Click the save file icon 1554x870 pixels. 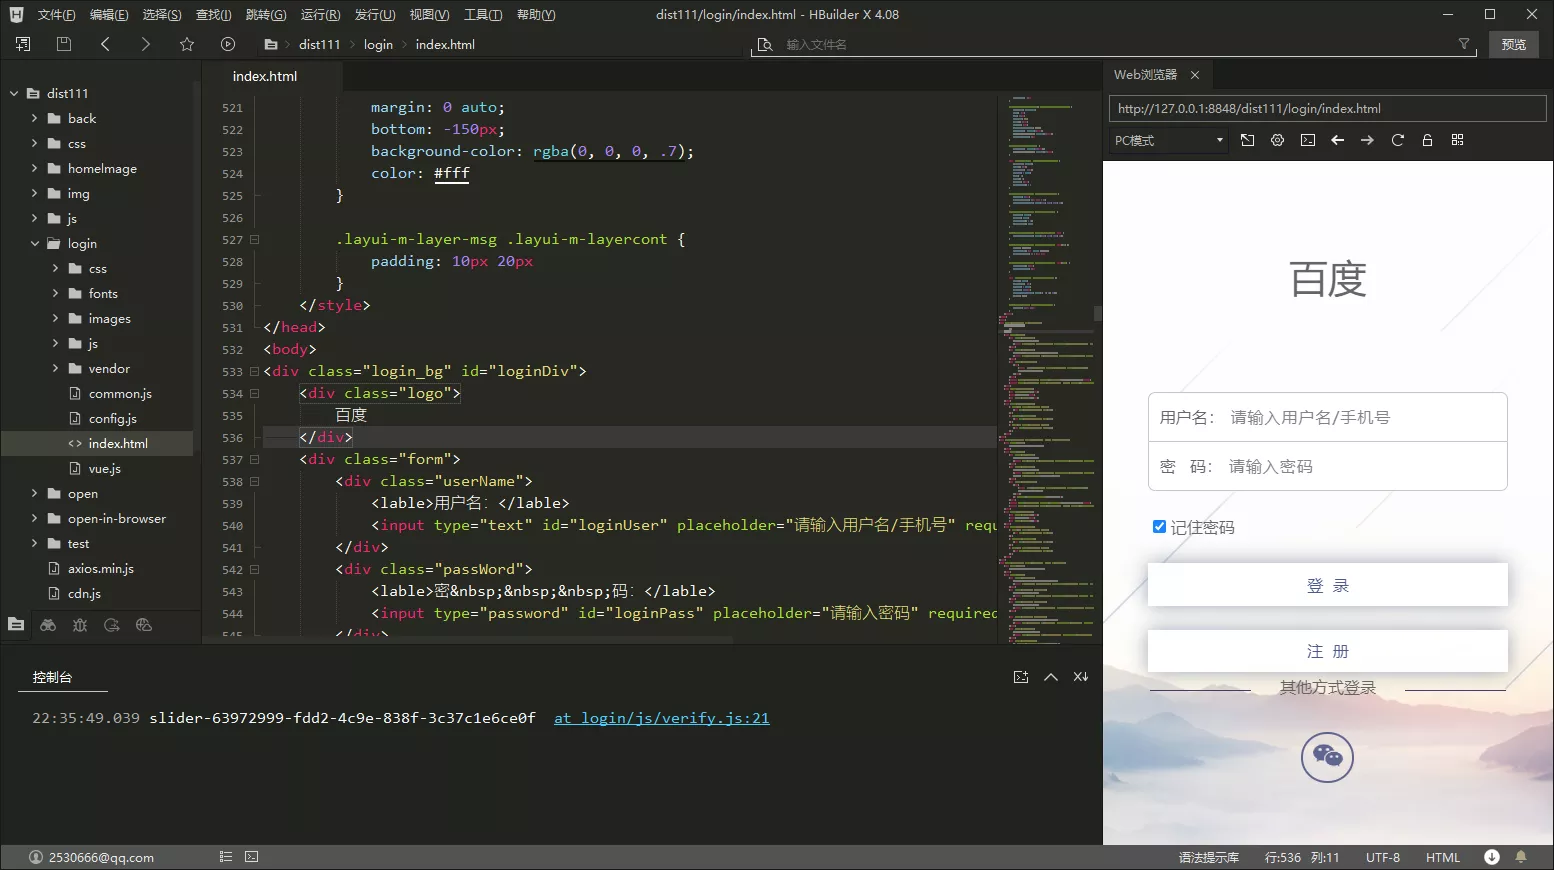[64, 44]
